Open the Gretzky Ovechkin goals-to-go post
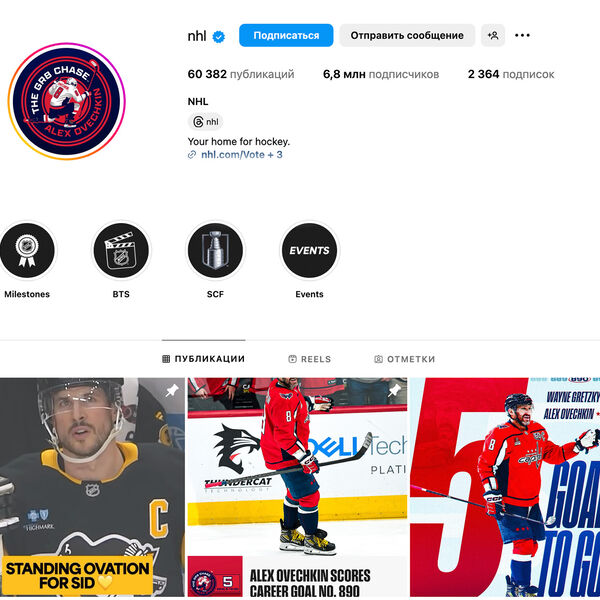This screenshot has width=600, height=600. pyautogui.click(x=505, y=487)
